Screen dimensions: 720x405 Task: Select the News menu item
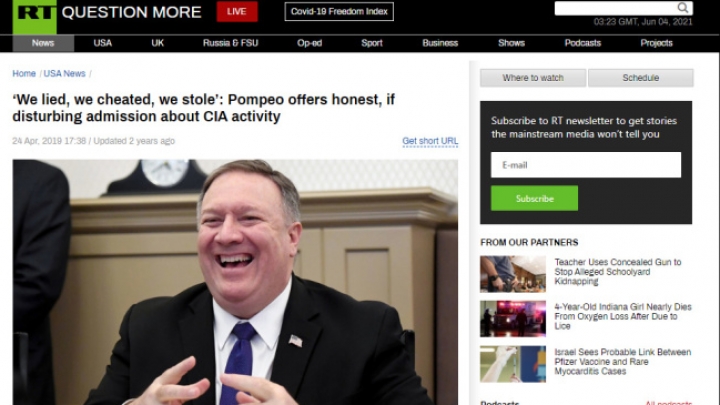click(43, 43)
